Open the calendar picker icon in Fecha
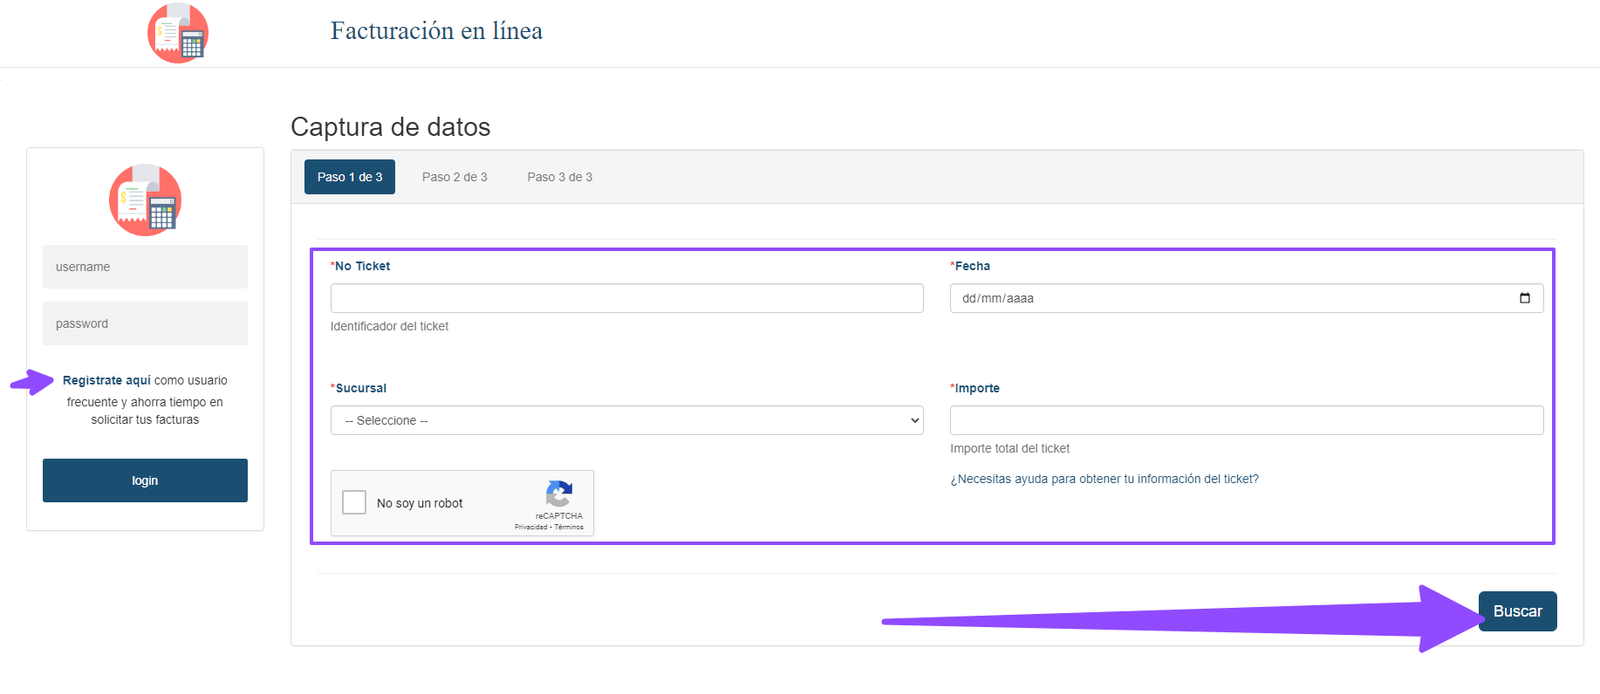1600x694 pixels. 1524,298
